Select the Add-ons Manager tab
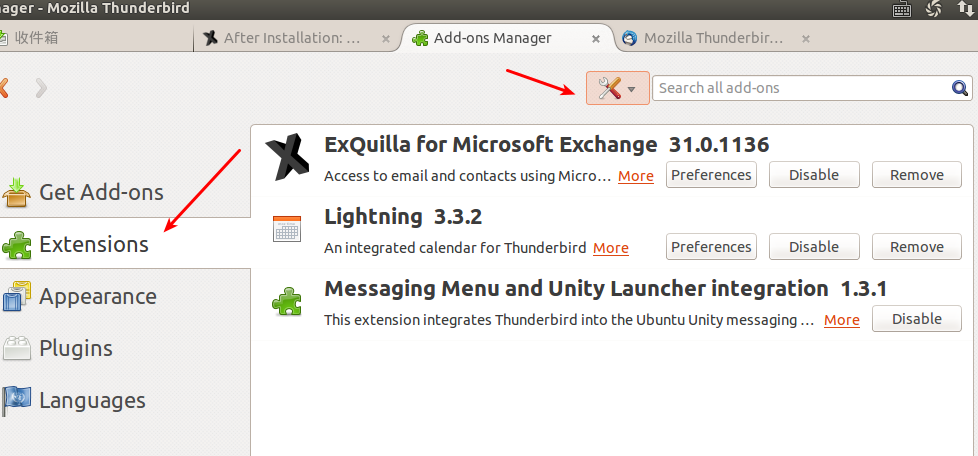Image resolution: width=978 pixels, height=456 pixels. click(508, 38)
